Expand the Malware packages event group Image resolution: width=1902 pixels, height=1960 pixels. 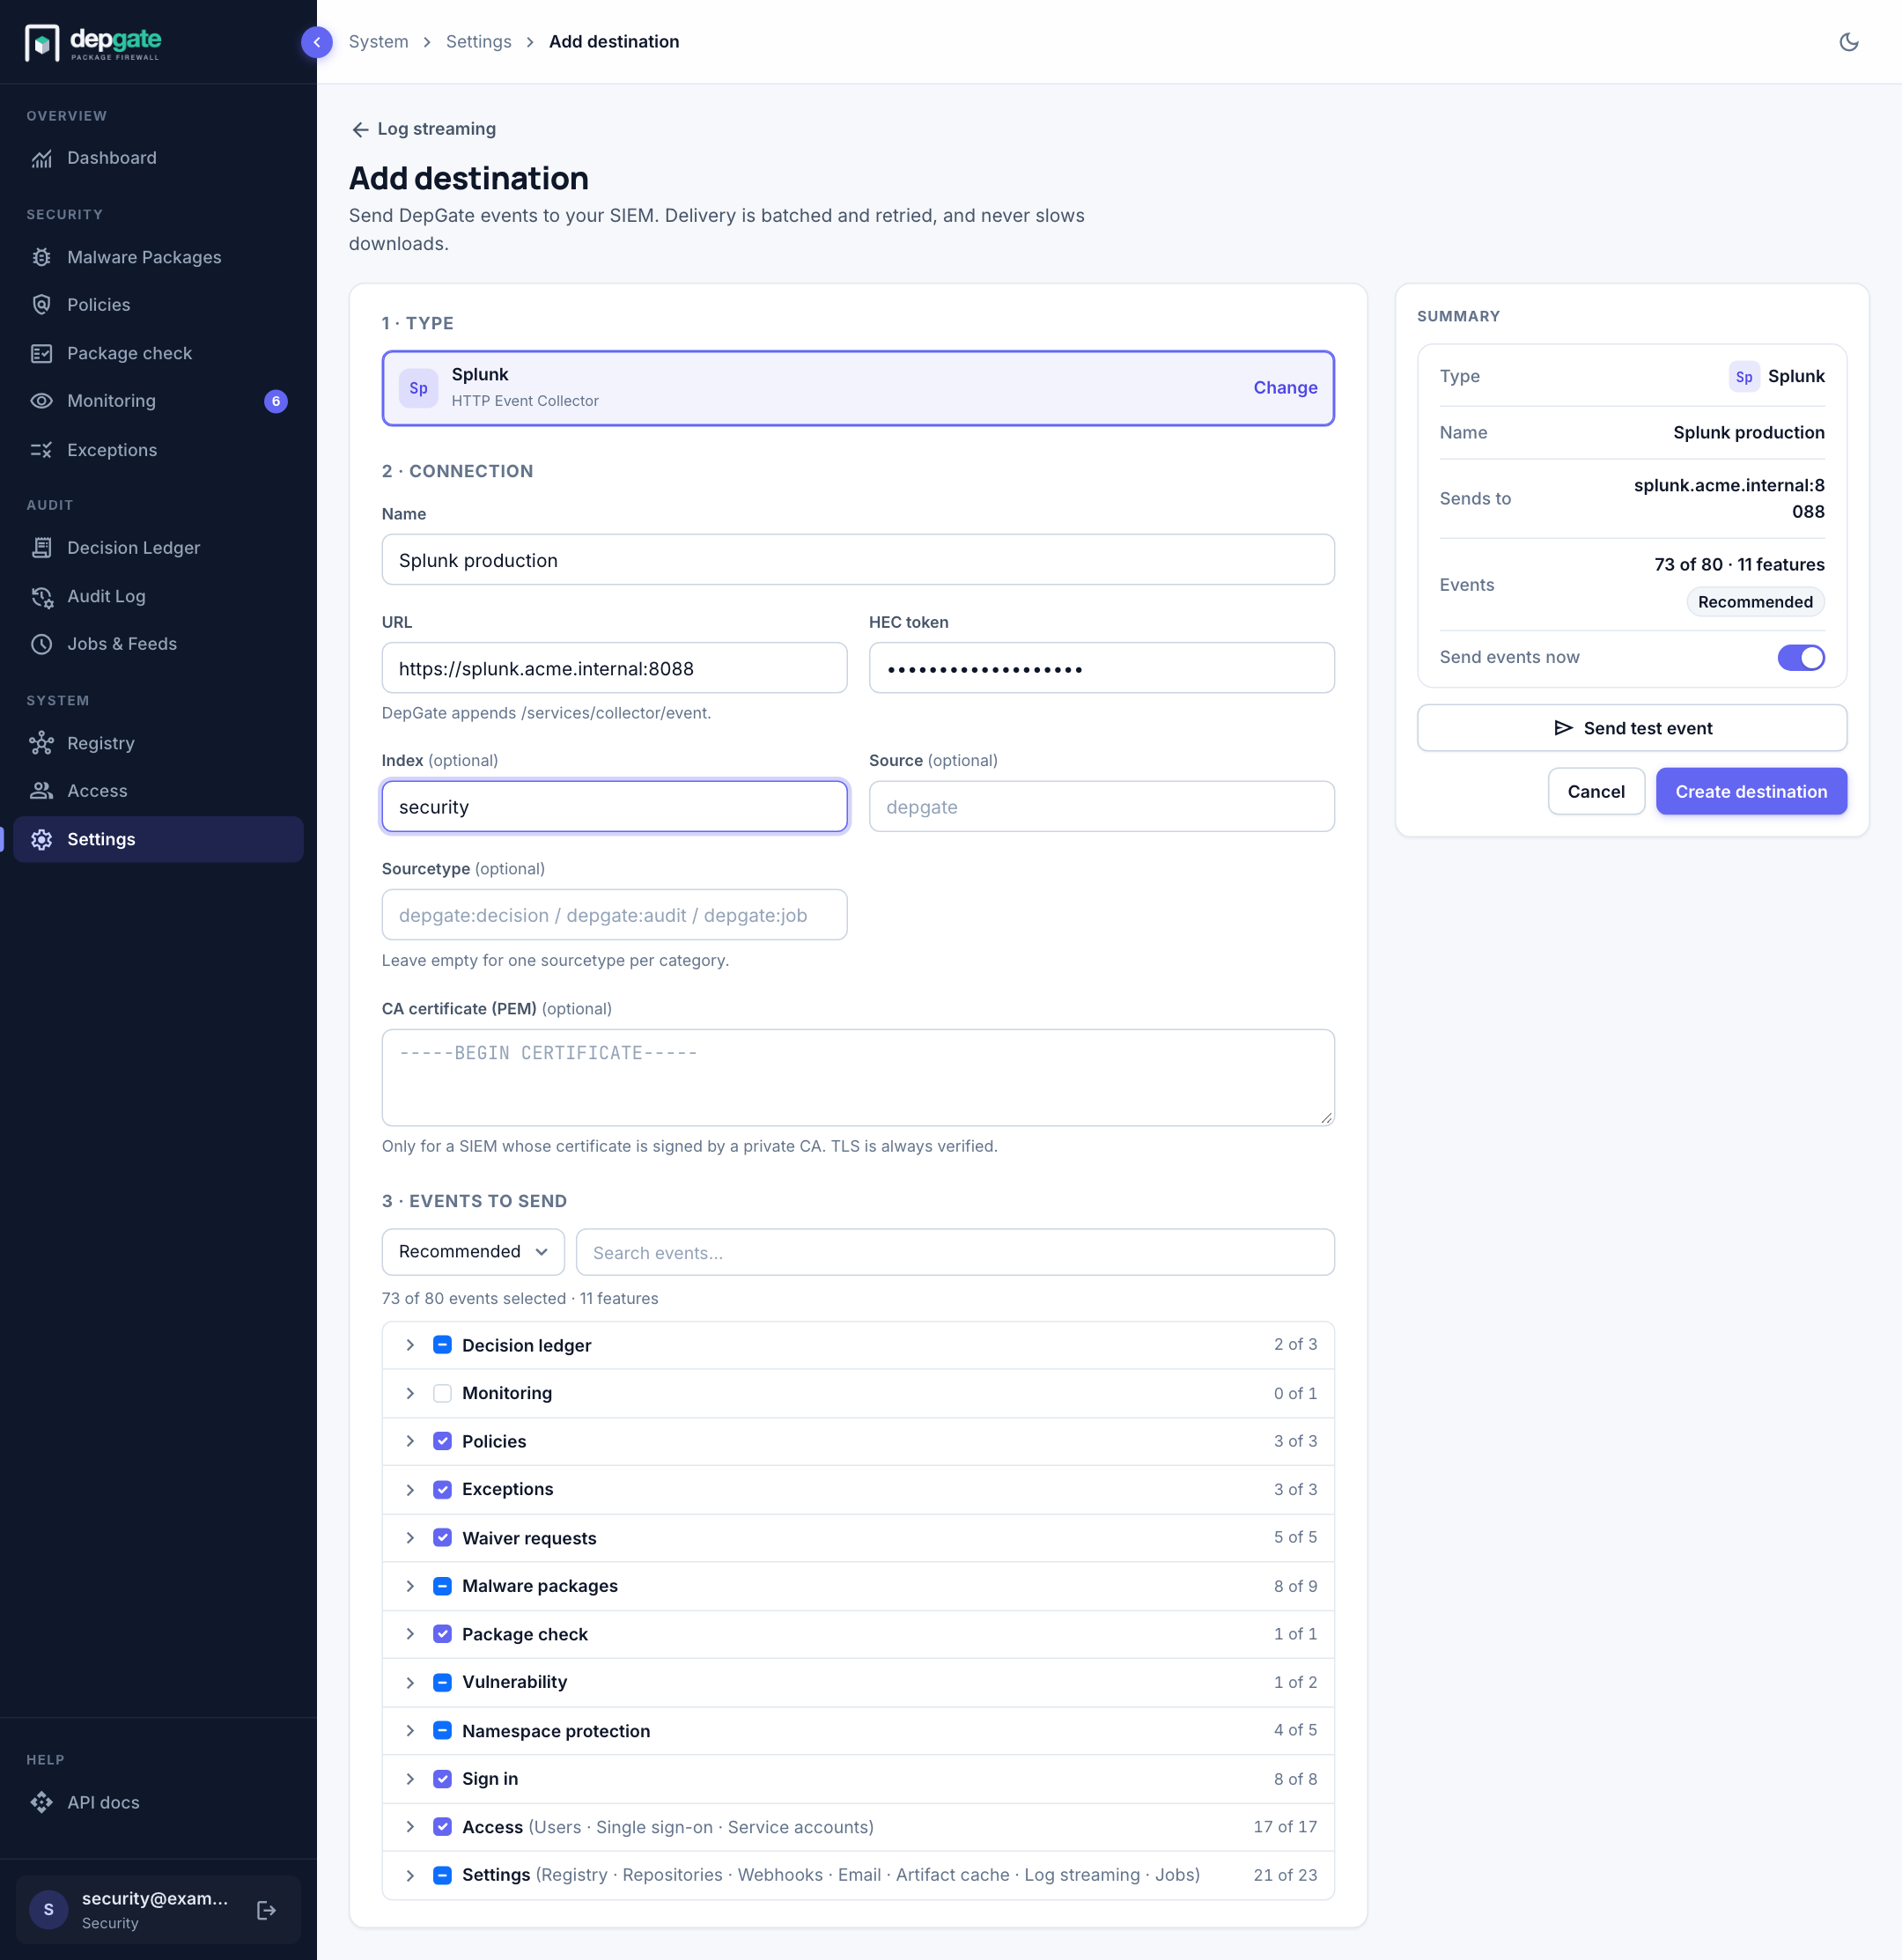pos(410,1586)
